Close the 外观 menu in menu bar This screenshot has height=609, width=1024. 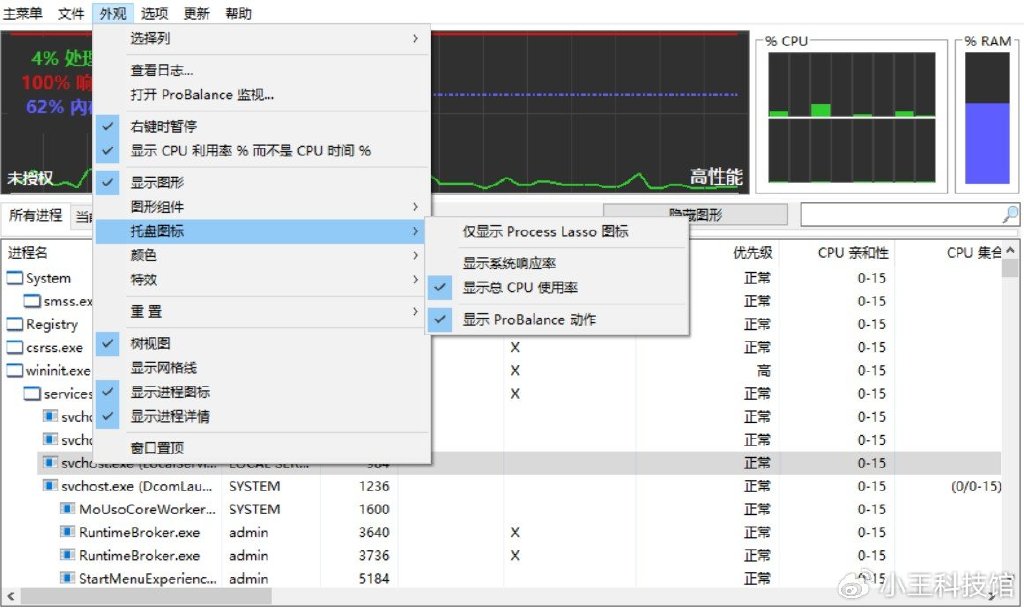[x=113, y=13]
